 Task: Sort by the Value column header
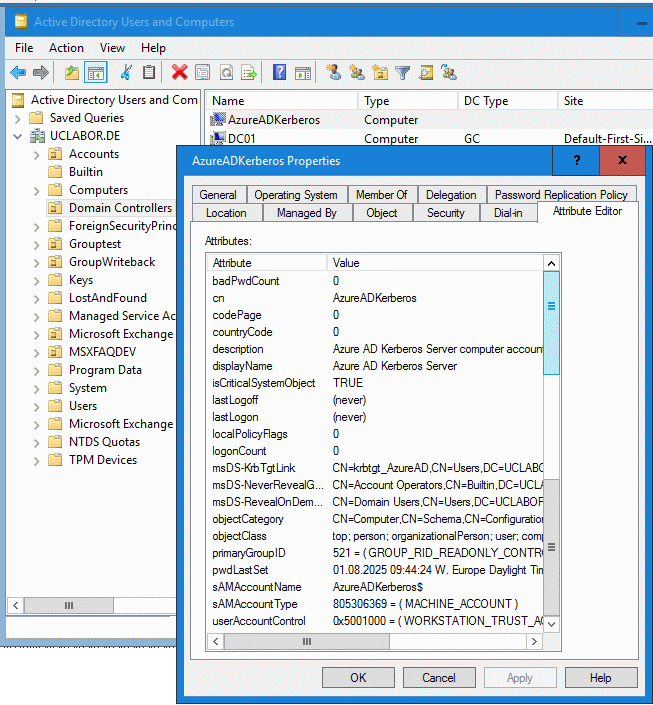coord(435,263)
